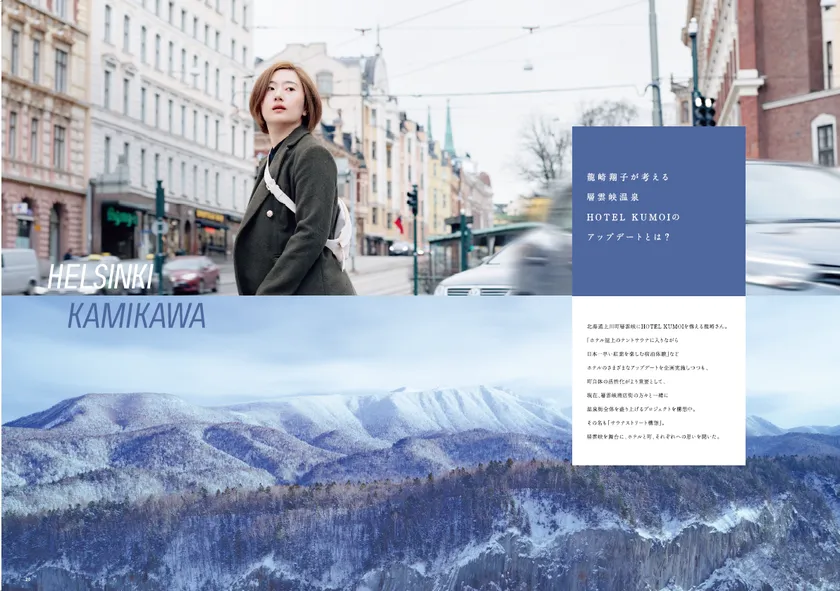Click the 'アップデートとは？' title line
Screen dimensions: 840x591
(x=628, y=237)
